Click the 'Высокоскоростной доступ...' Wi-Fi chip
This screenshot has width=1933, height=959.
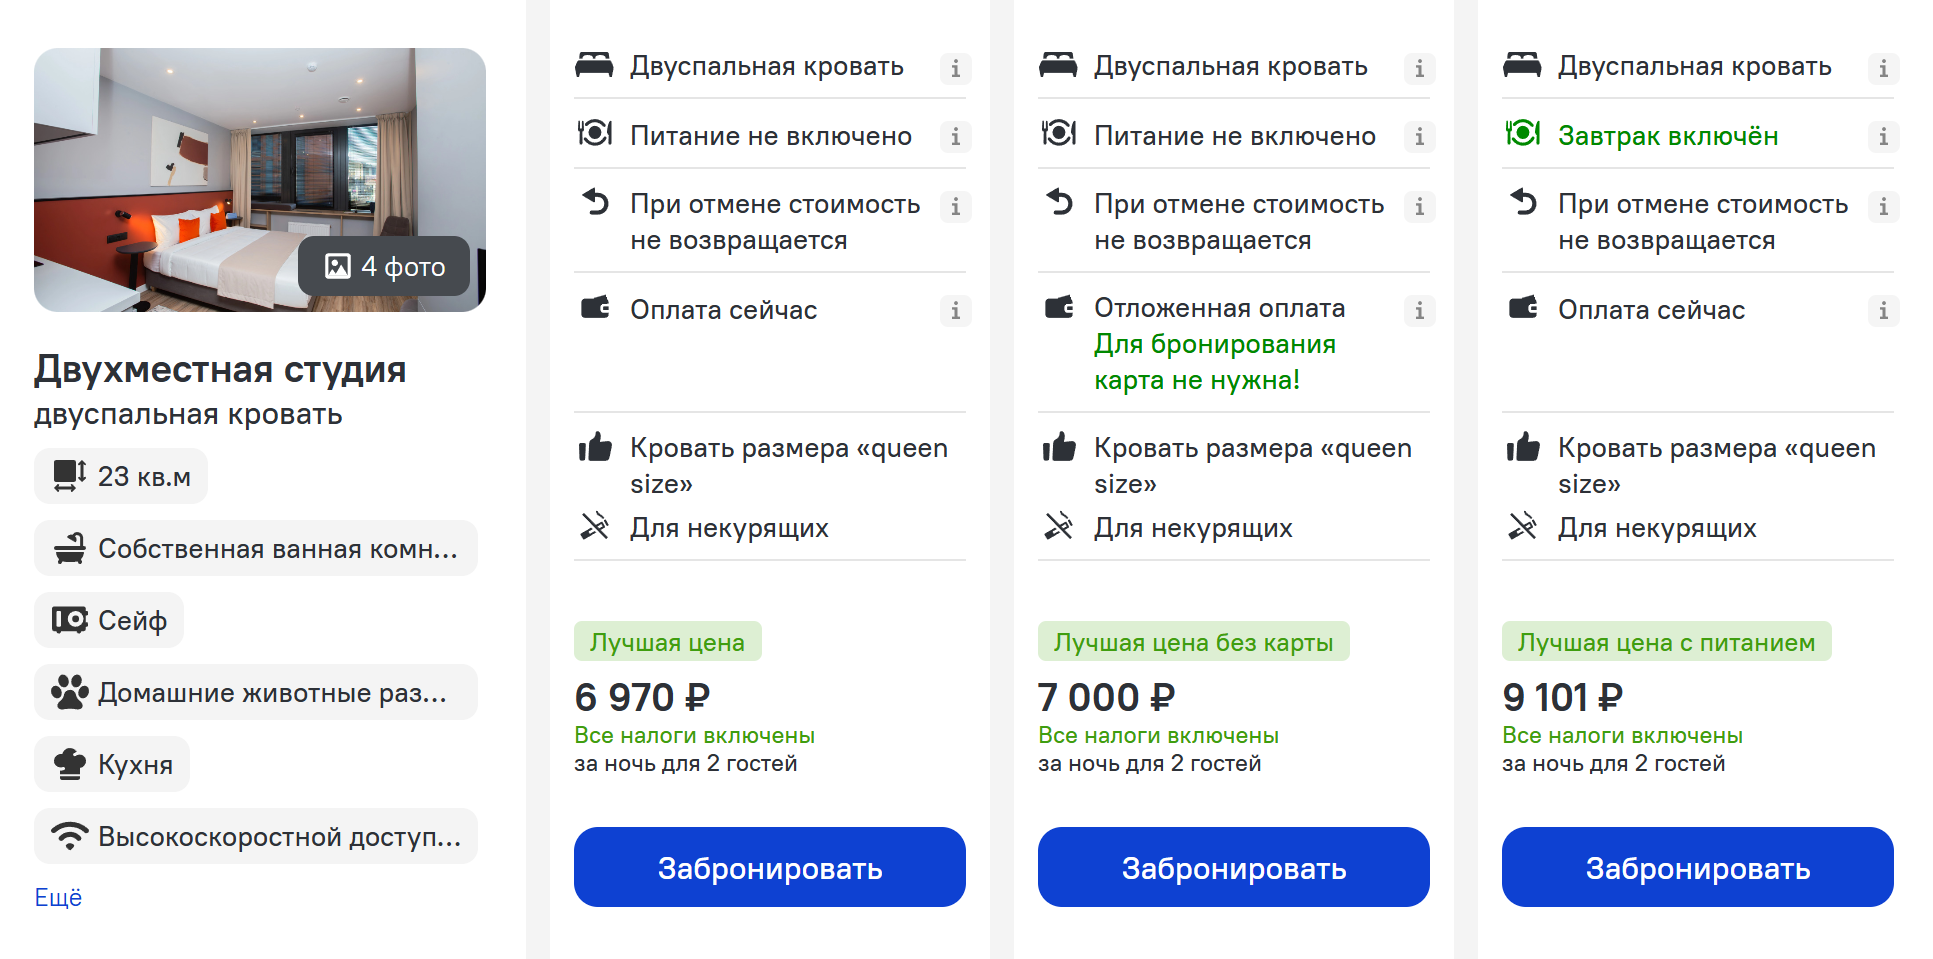[x=255, y=837]
